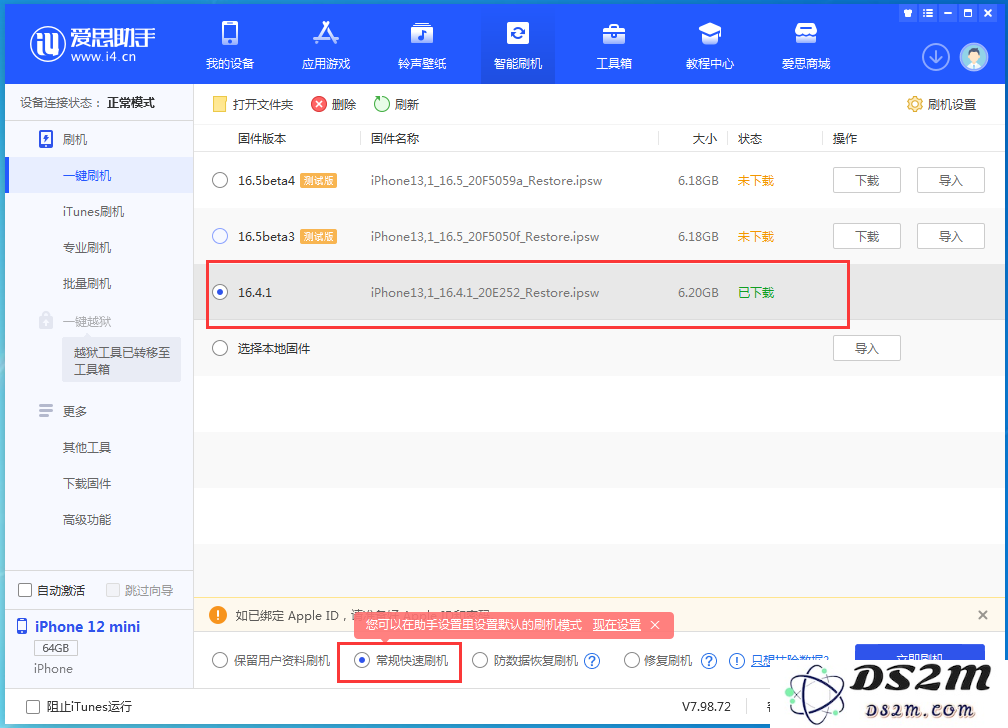The width and height of the screenshot is (1008, 728).
Task: Click the blue exclamation info icon
Action: click(737, 661)
